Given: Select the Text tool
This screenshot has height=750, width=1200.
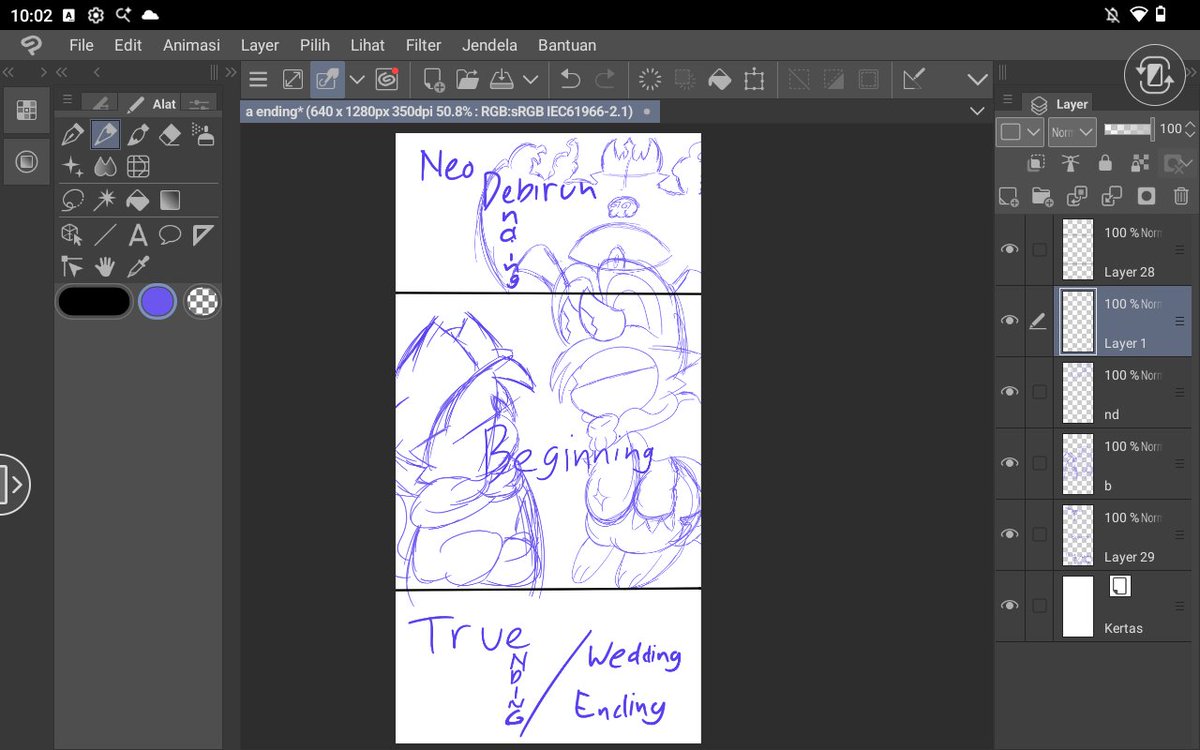Looking at the screenshot, I should 138,235.
